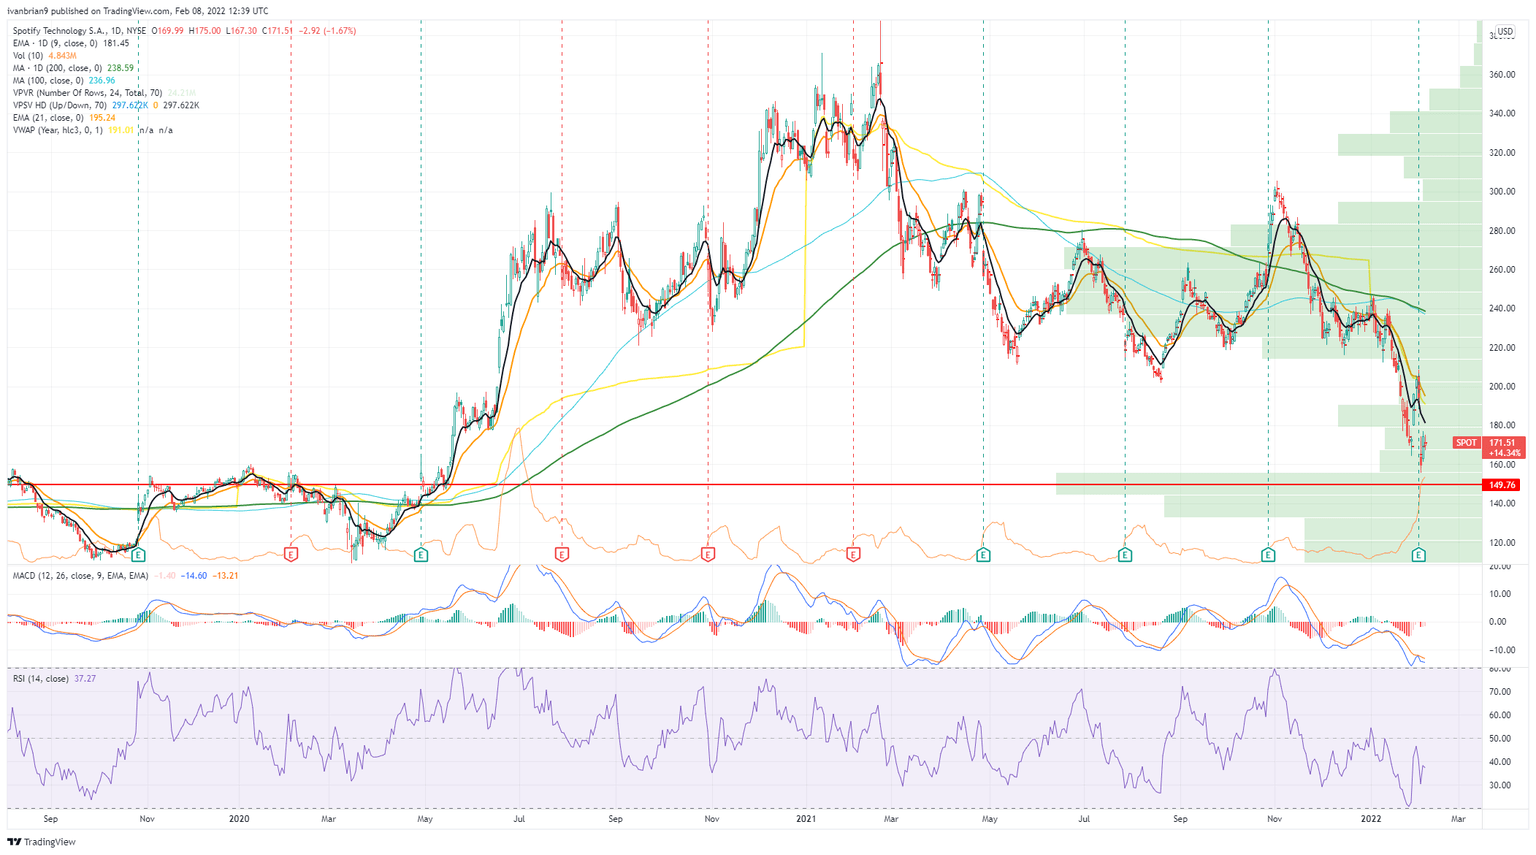Image resolution: width=1536 pixels, height=855 pixels.
Task: Click the 100 MA value 236.96
Action: pyautogui.click(x=102, y=80)
